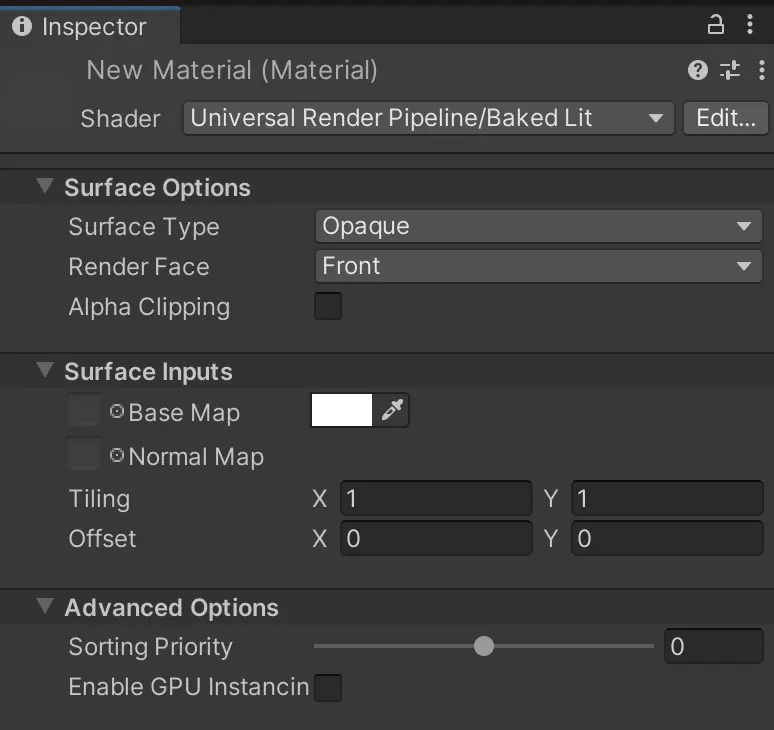Open material help reference icon
774x730 pixels.
698,70
